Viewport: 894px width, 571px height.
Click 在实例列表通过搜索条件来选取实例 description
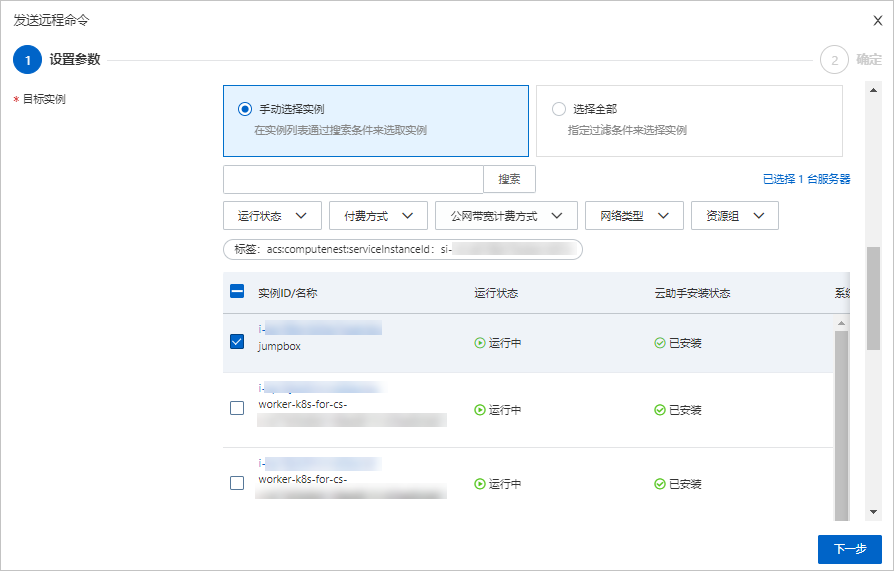[340, 130]
